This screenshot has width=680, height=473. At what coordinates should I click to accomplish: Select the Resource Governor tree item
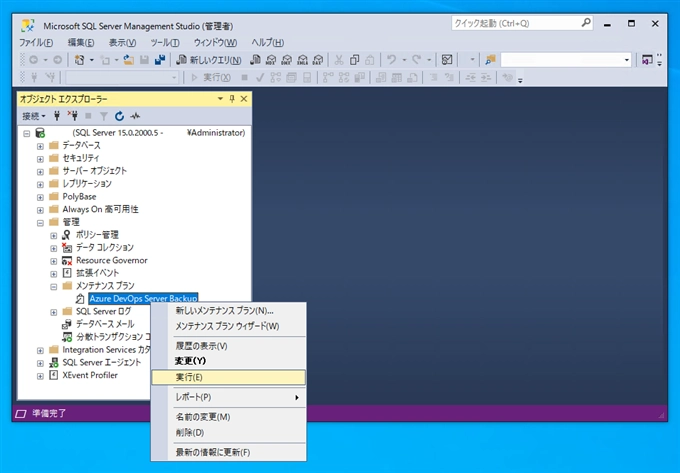(x=111, y=260)
